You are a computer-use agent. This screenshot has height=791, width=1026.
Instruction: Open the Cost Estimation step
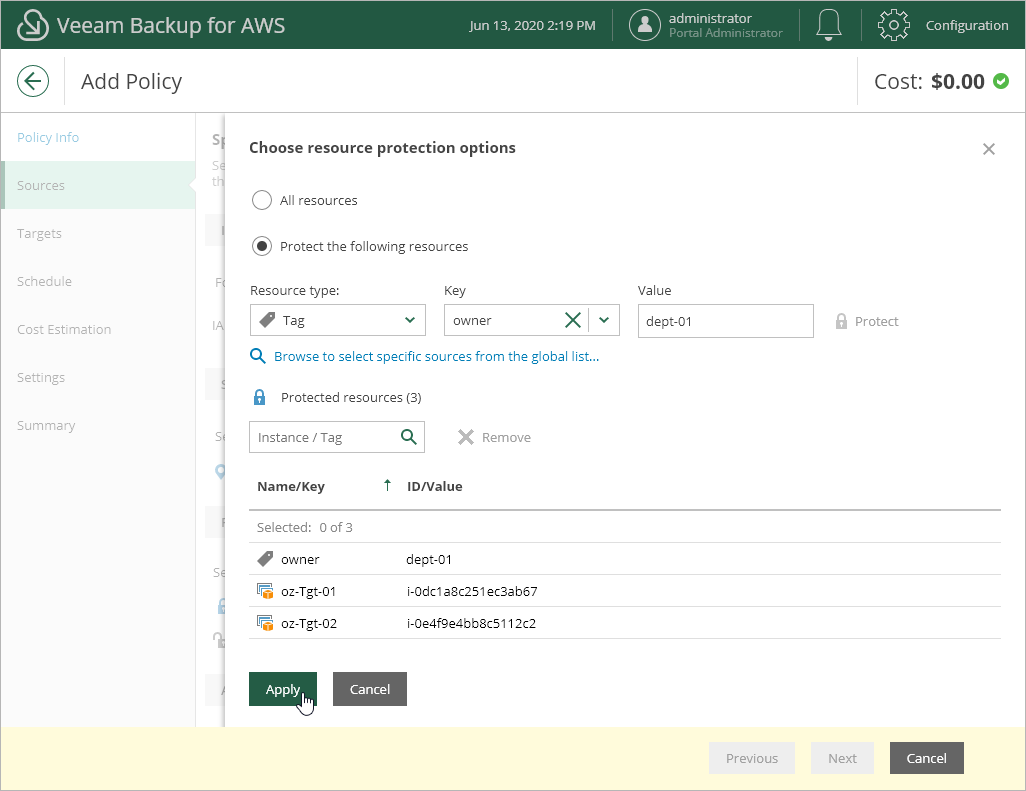point(98,329)
